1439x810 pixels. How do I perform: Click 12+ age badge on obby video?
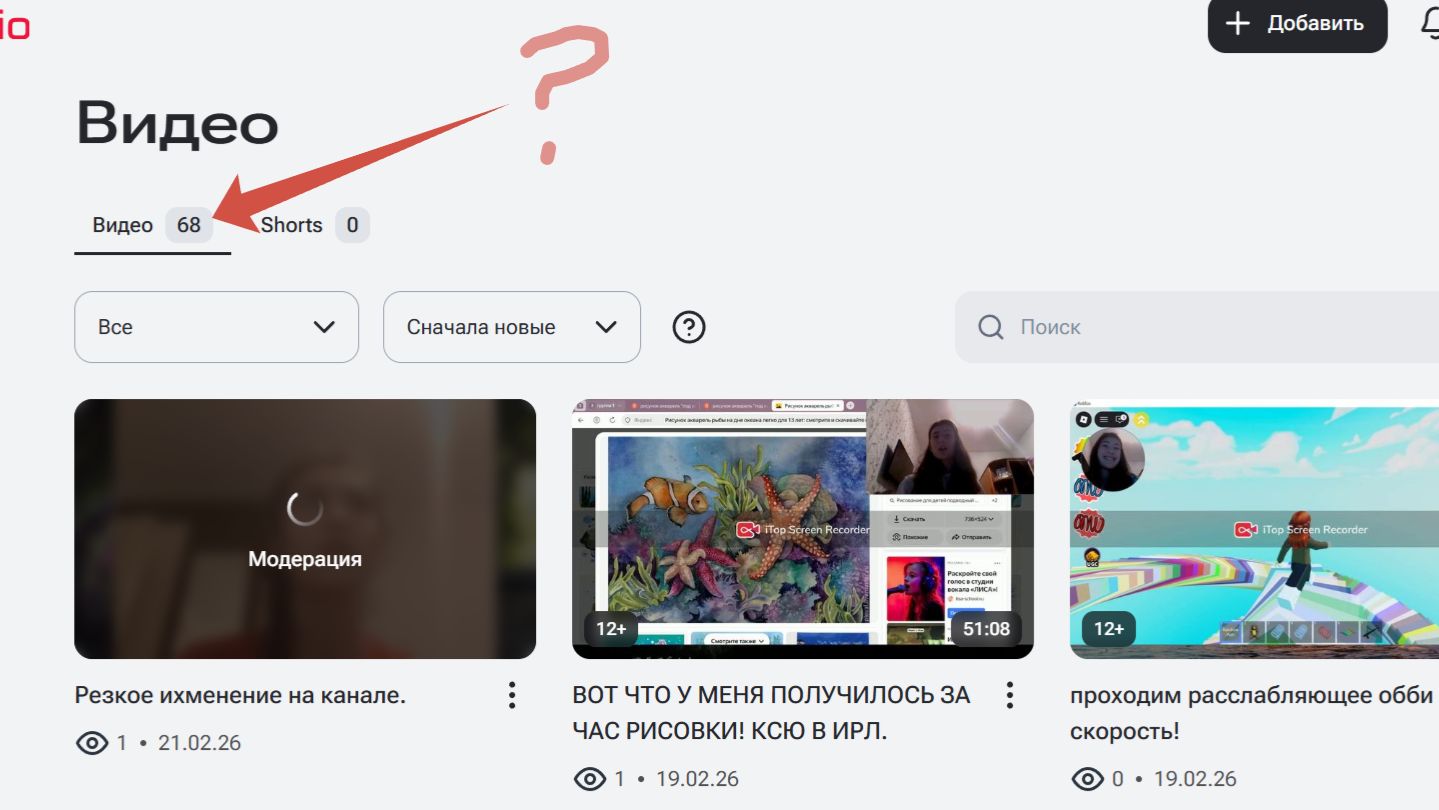pyautogui.click(x=1109, y=629)
